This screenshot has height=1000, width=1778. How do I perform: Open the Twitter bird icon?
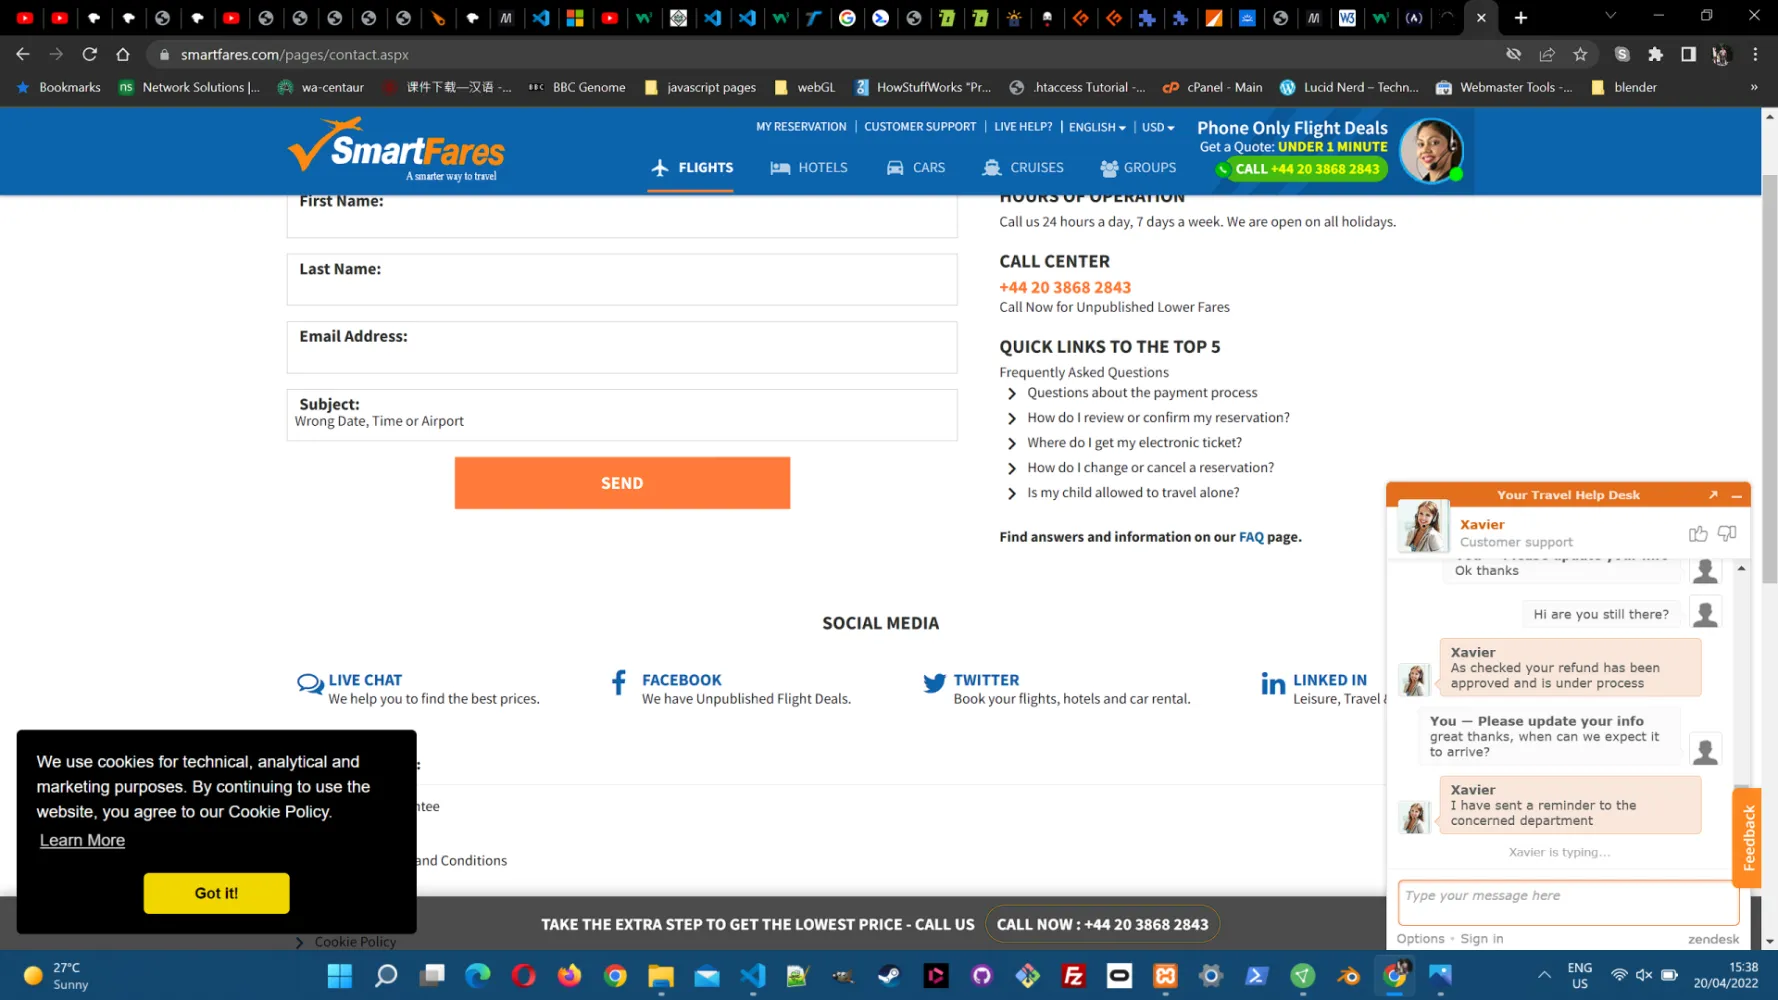click(934, 683)
